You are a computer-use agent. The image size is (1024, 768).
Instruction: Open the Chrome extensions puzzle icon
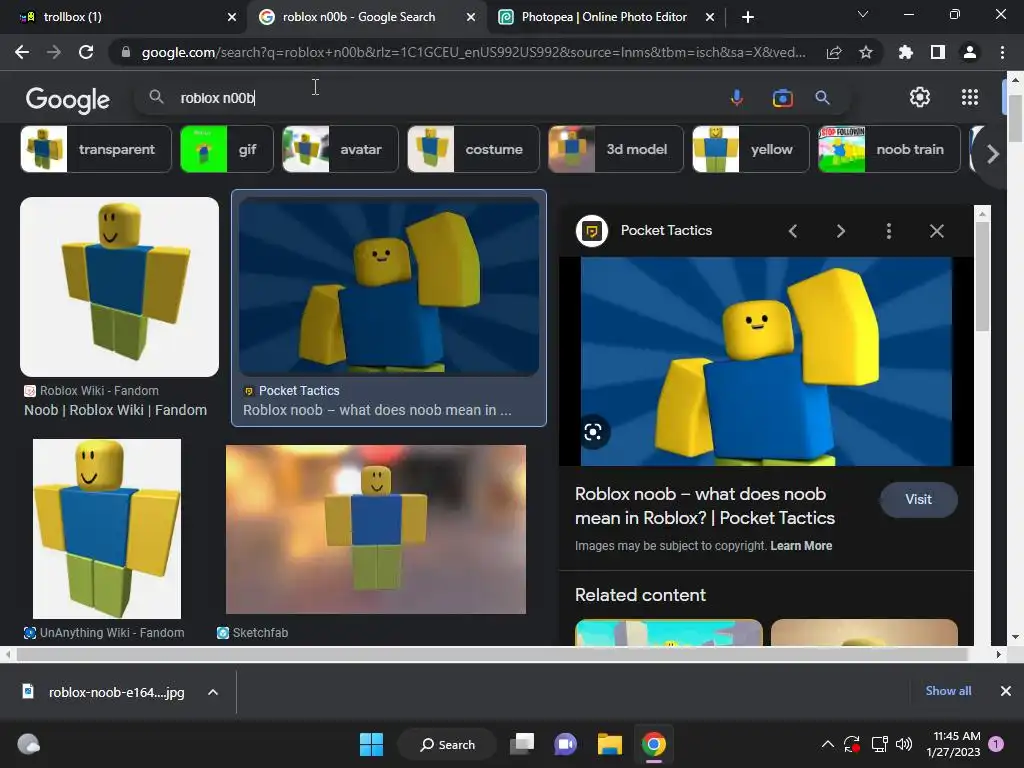[905, 52]
